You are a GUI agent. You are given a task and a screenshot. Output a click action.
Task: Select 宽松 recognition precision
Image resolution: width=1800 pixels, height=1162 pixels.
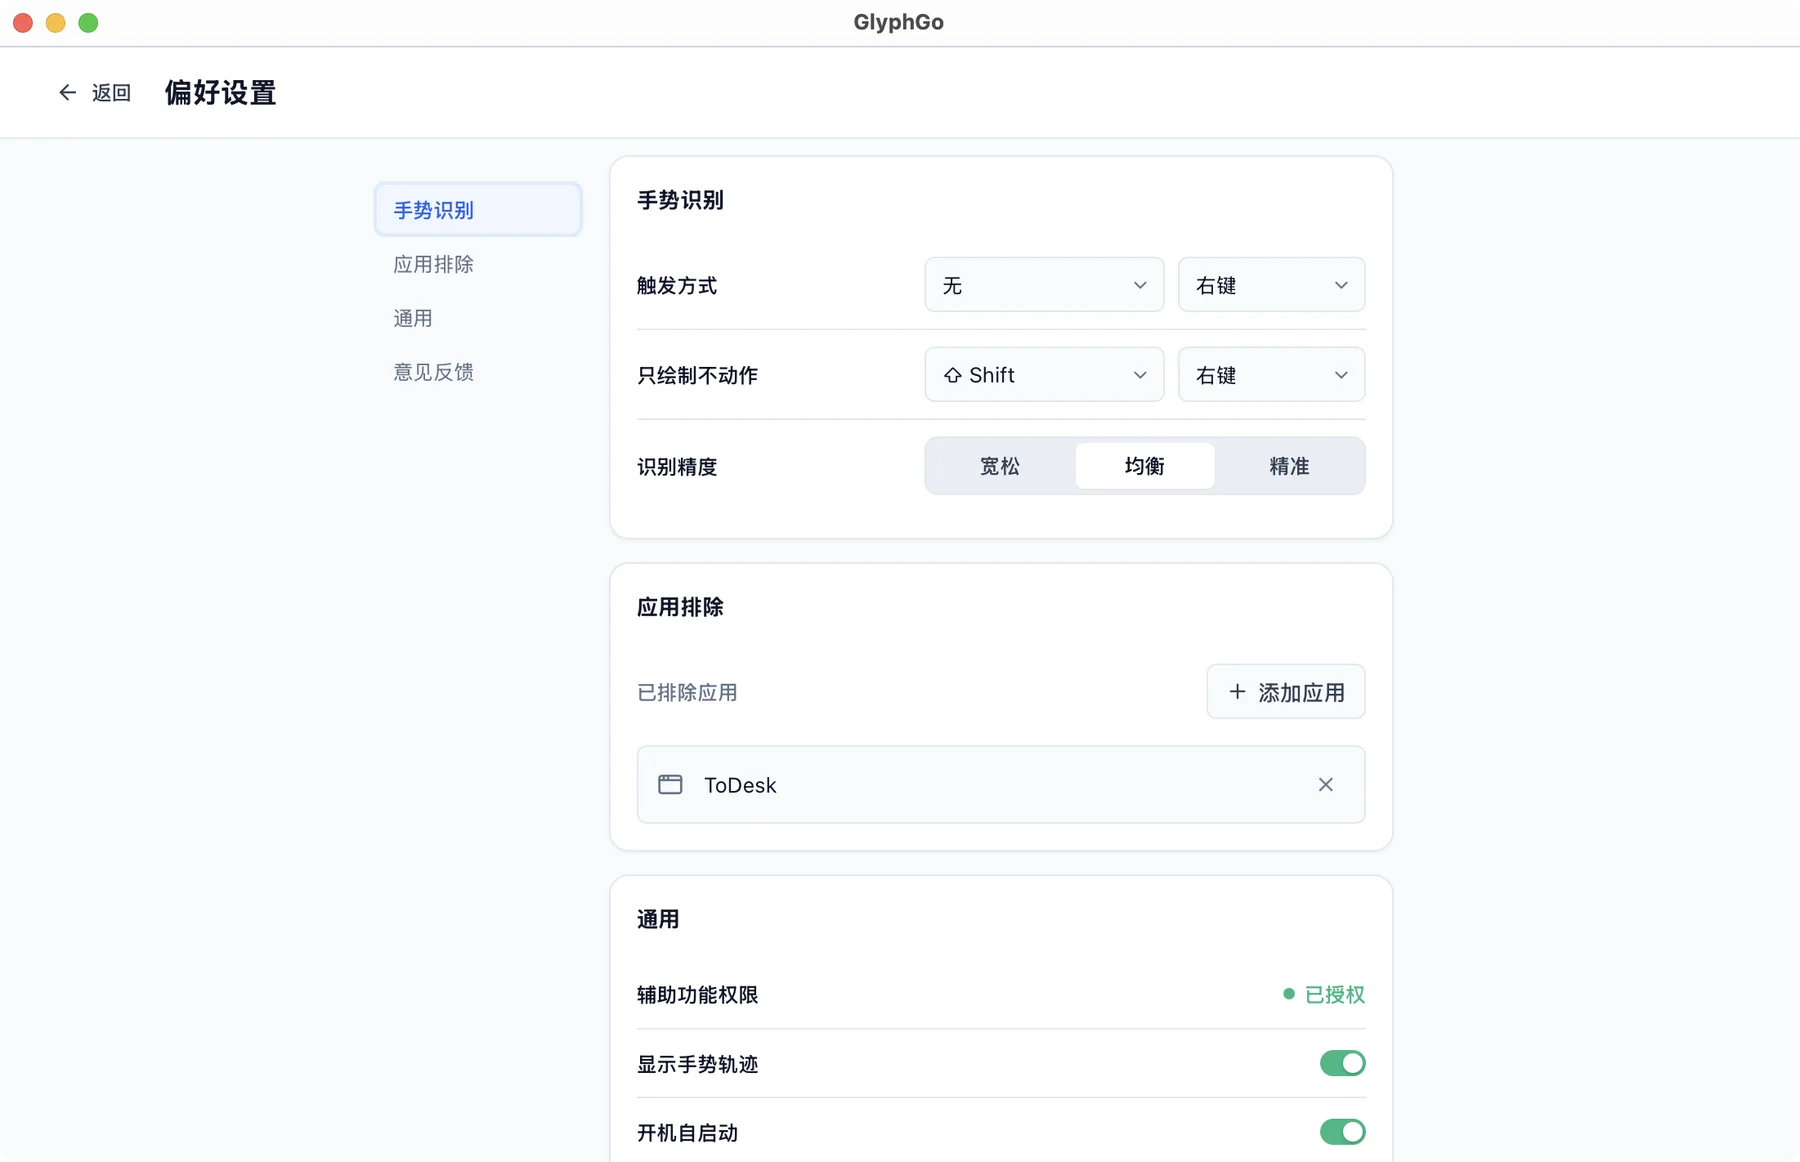[1000, 466]
